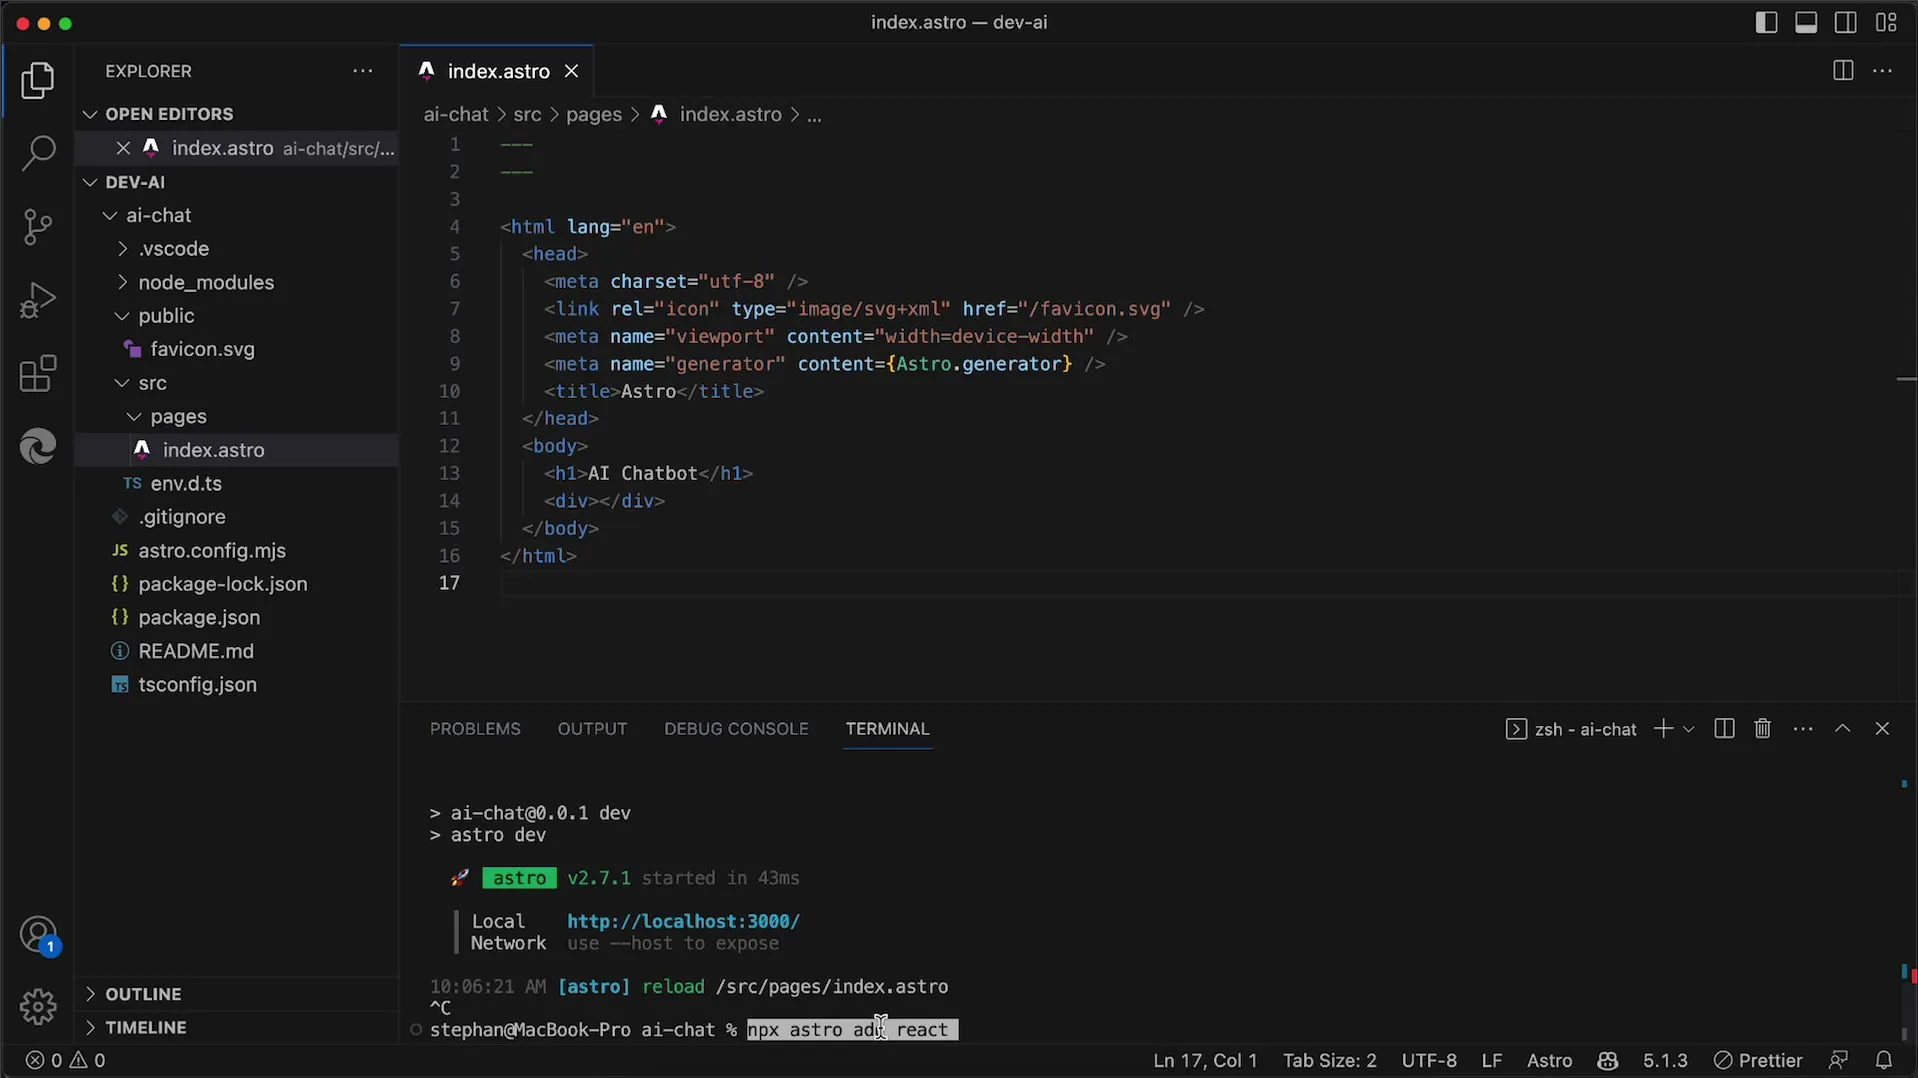
Task: Switch to the Problems tab
Action: pyautogui.click(x=475, y=729)
